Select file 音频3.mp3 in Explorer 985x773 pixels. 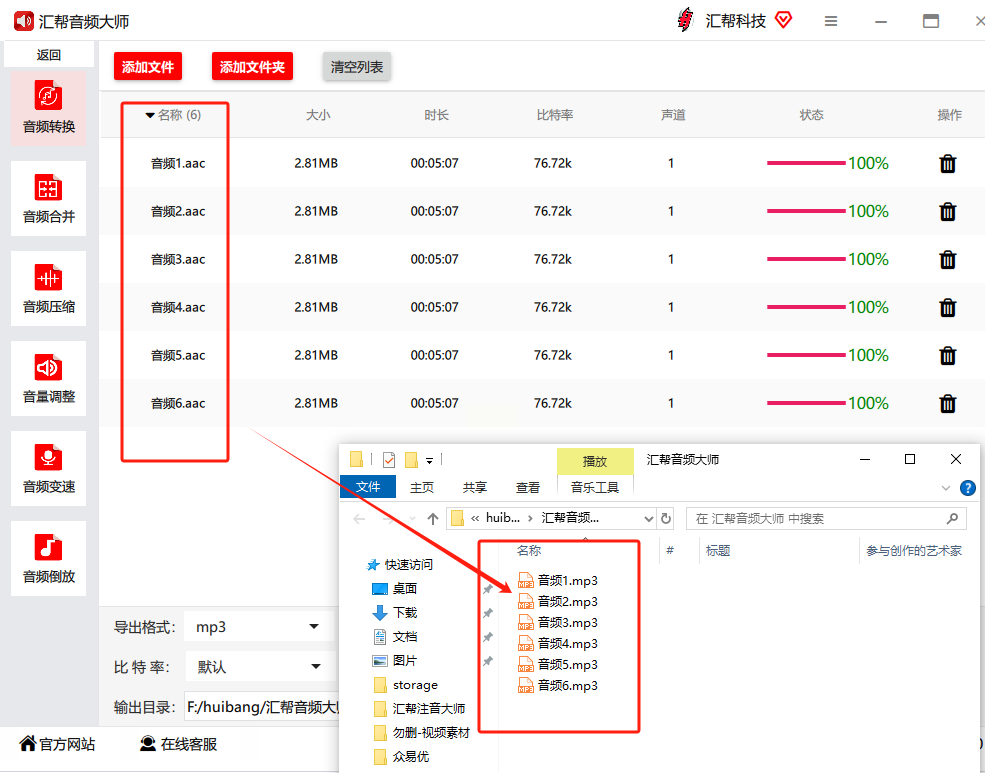coord(558,622)
